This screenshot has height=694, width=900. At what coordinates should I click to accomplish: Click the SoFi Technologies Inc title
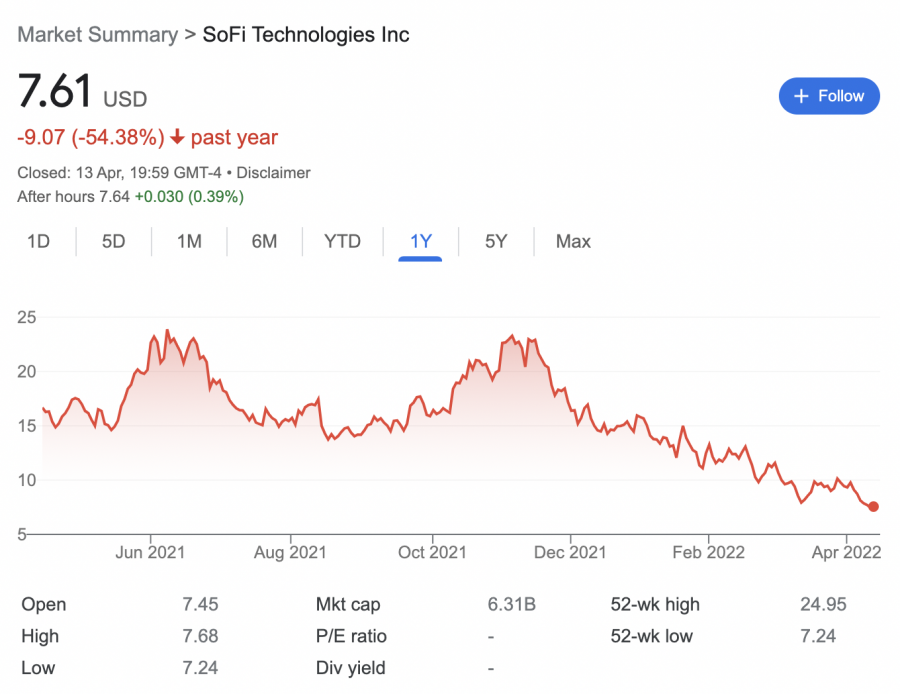point(306,35)
